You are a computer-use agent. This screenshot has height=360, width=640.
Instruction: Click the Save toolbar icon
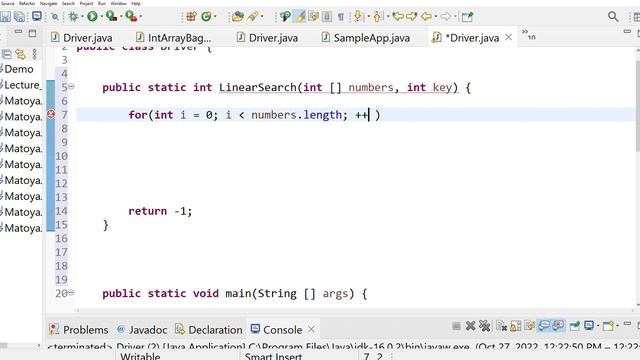click(5, 16)
